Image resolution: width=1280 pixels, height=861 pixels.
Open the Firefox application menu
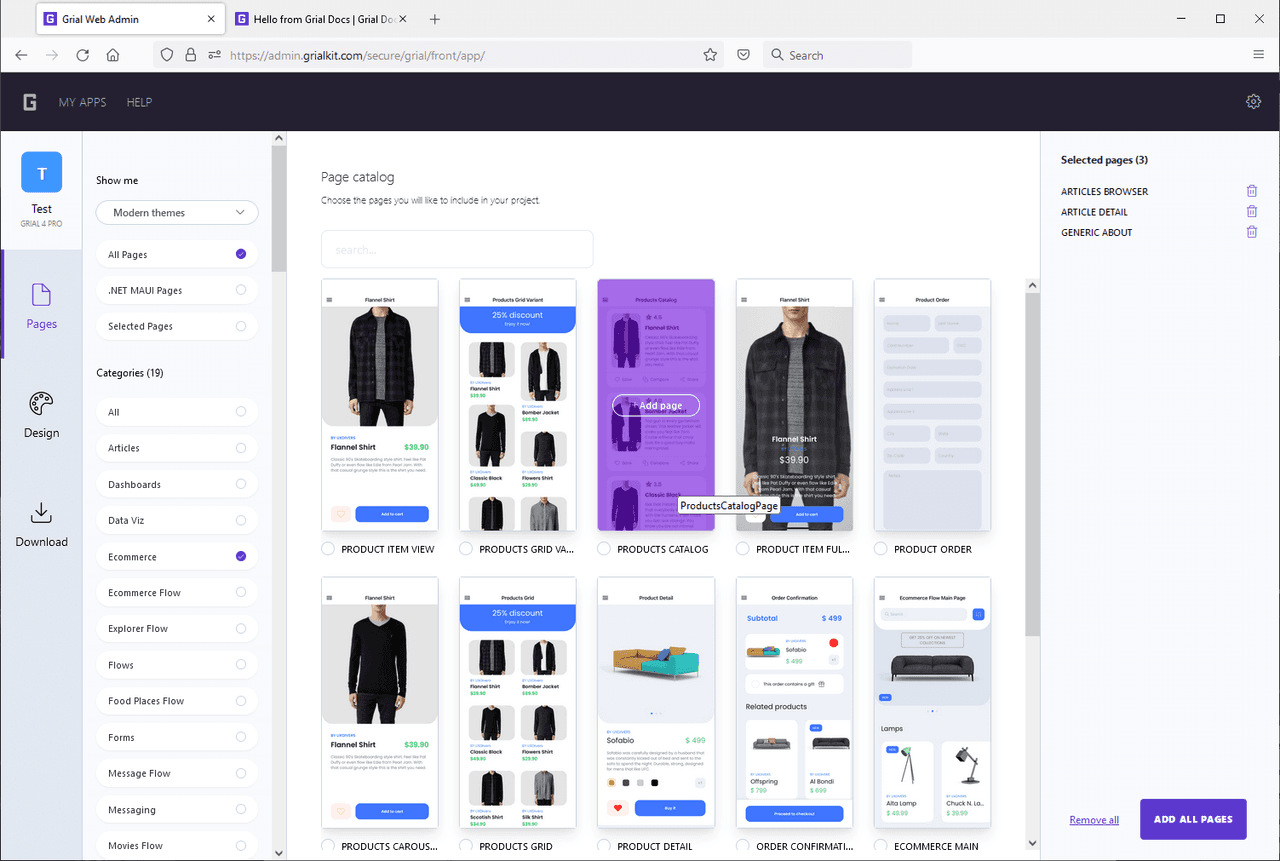click(x=1258, y=55)
